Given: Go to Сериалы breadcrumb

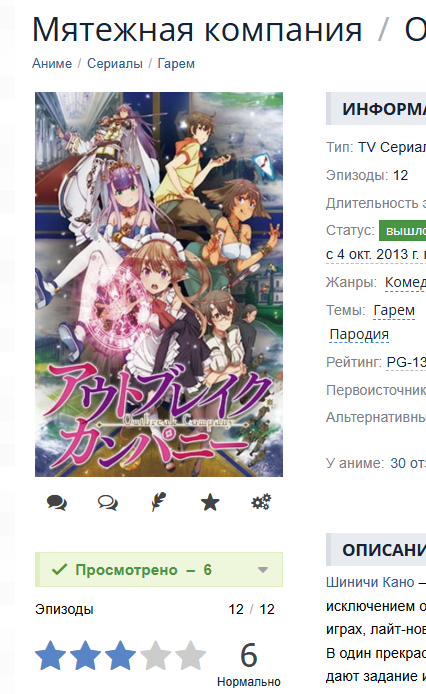Looking at the screenshot, I should tap(115, 64).
